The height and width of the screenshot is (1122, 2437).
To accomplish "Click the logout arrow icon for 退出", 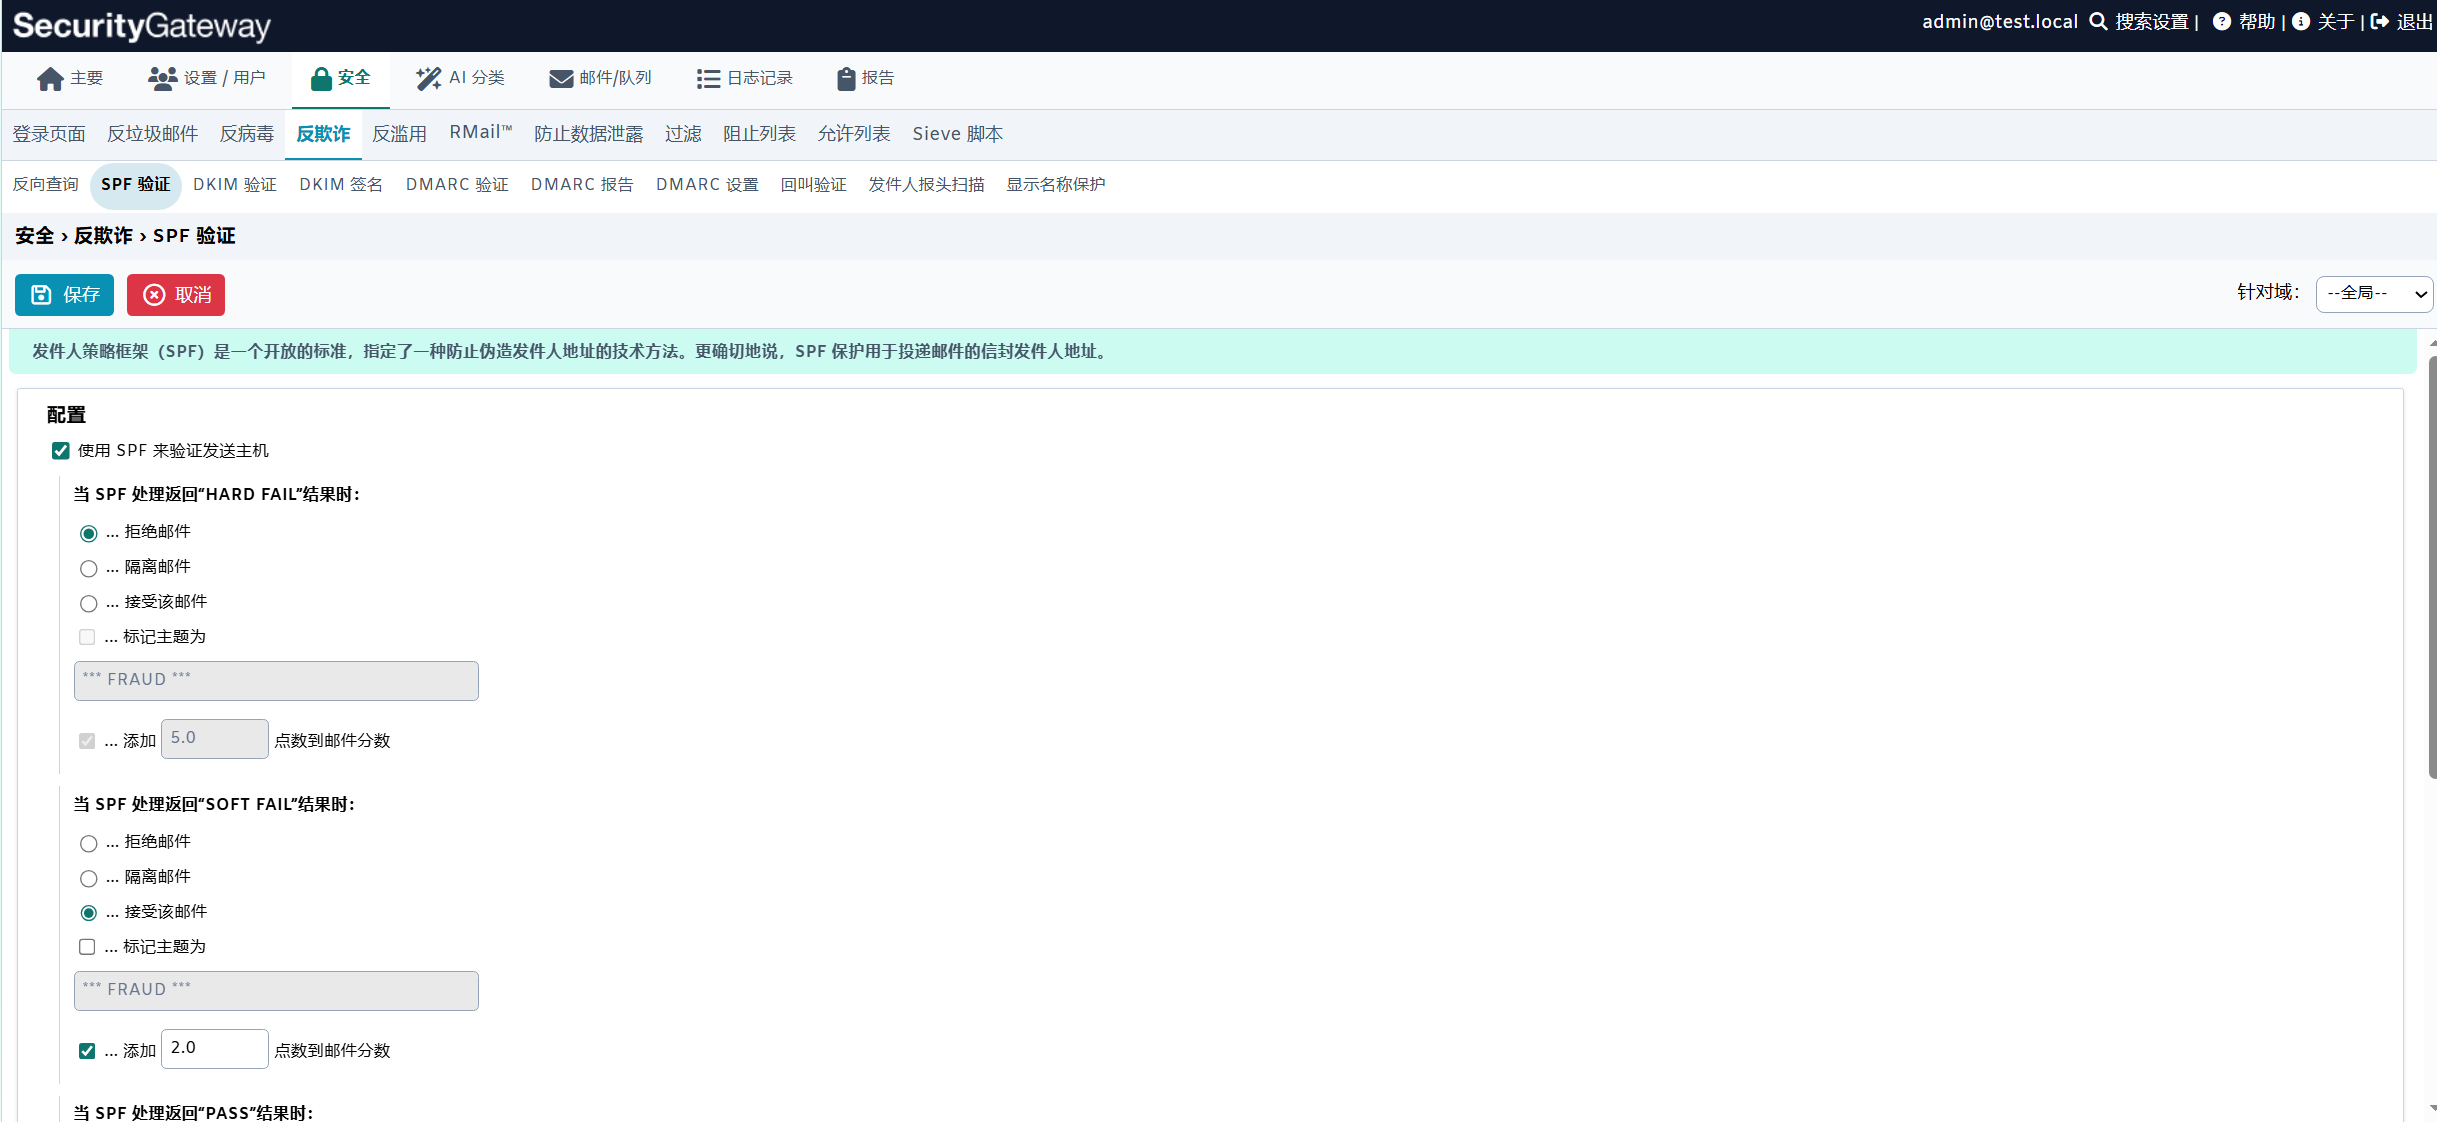I will tap(2380, 22).
